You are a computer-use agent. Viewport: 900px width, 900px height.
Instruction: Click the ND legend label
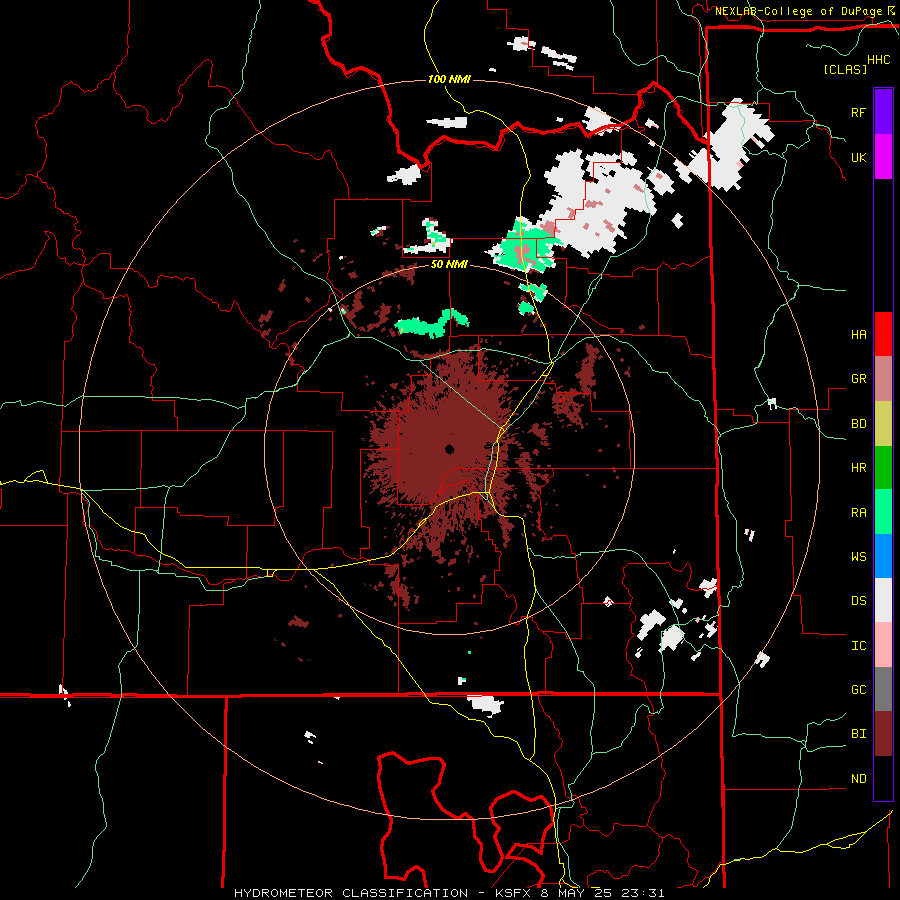tap(858, 779)
